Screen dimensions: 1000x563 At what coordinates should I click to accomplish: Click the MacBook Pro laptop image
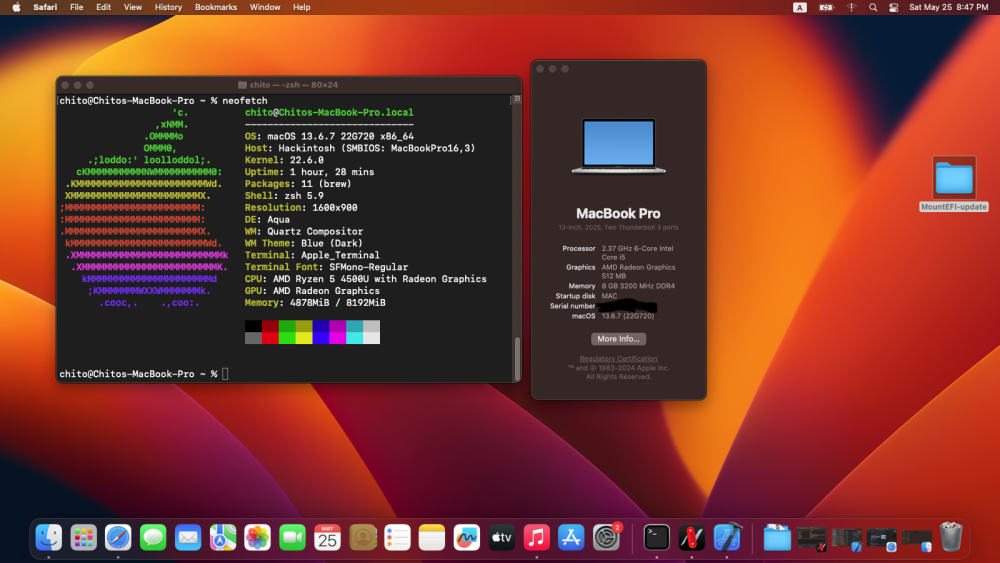coord(618,146)
